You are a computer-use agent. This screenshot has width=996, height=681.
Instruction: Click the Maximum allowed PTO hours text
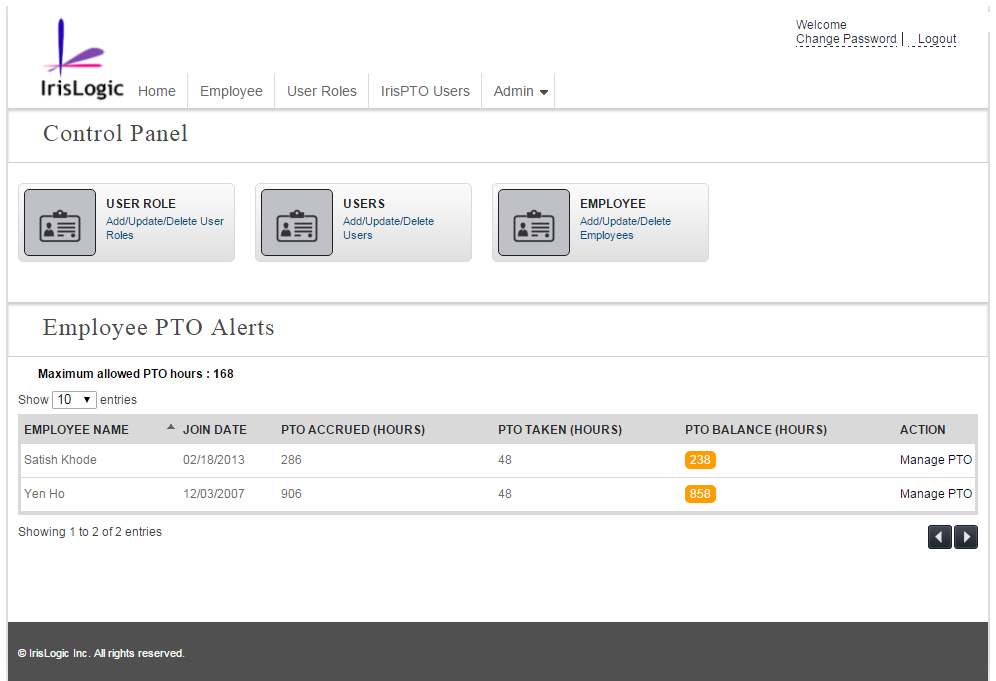pos(136,374)
